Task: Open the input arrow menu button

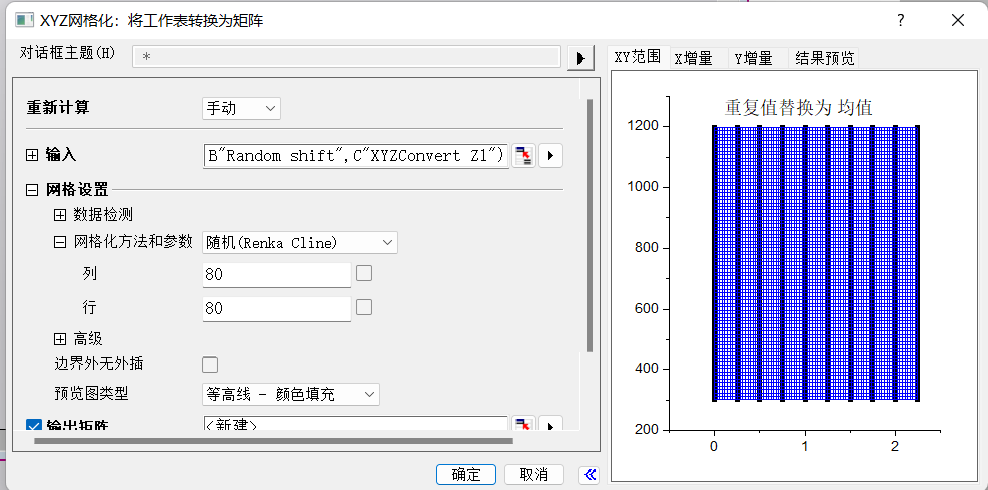Action: coord(551,155)
